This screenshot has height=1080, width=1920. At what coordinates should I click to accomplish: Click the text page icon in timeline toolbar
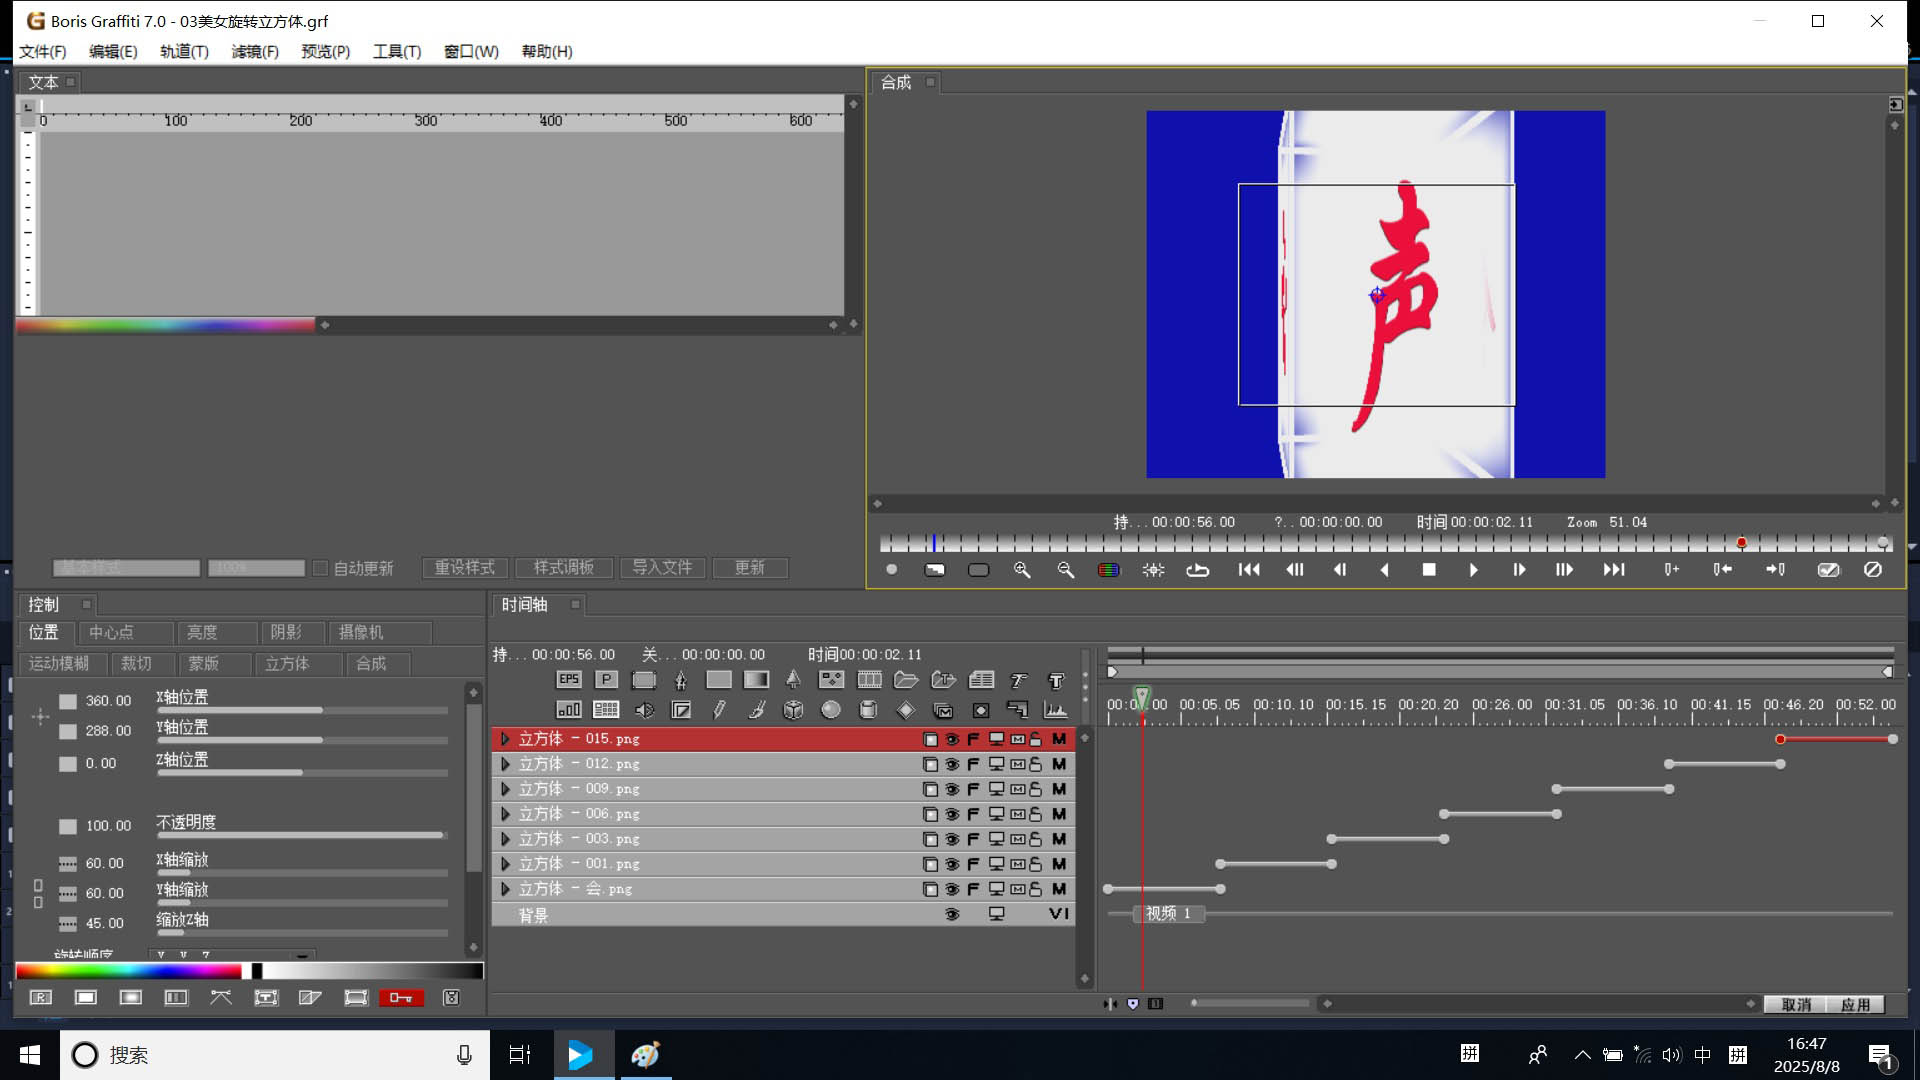tap(981, 680)
